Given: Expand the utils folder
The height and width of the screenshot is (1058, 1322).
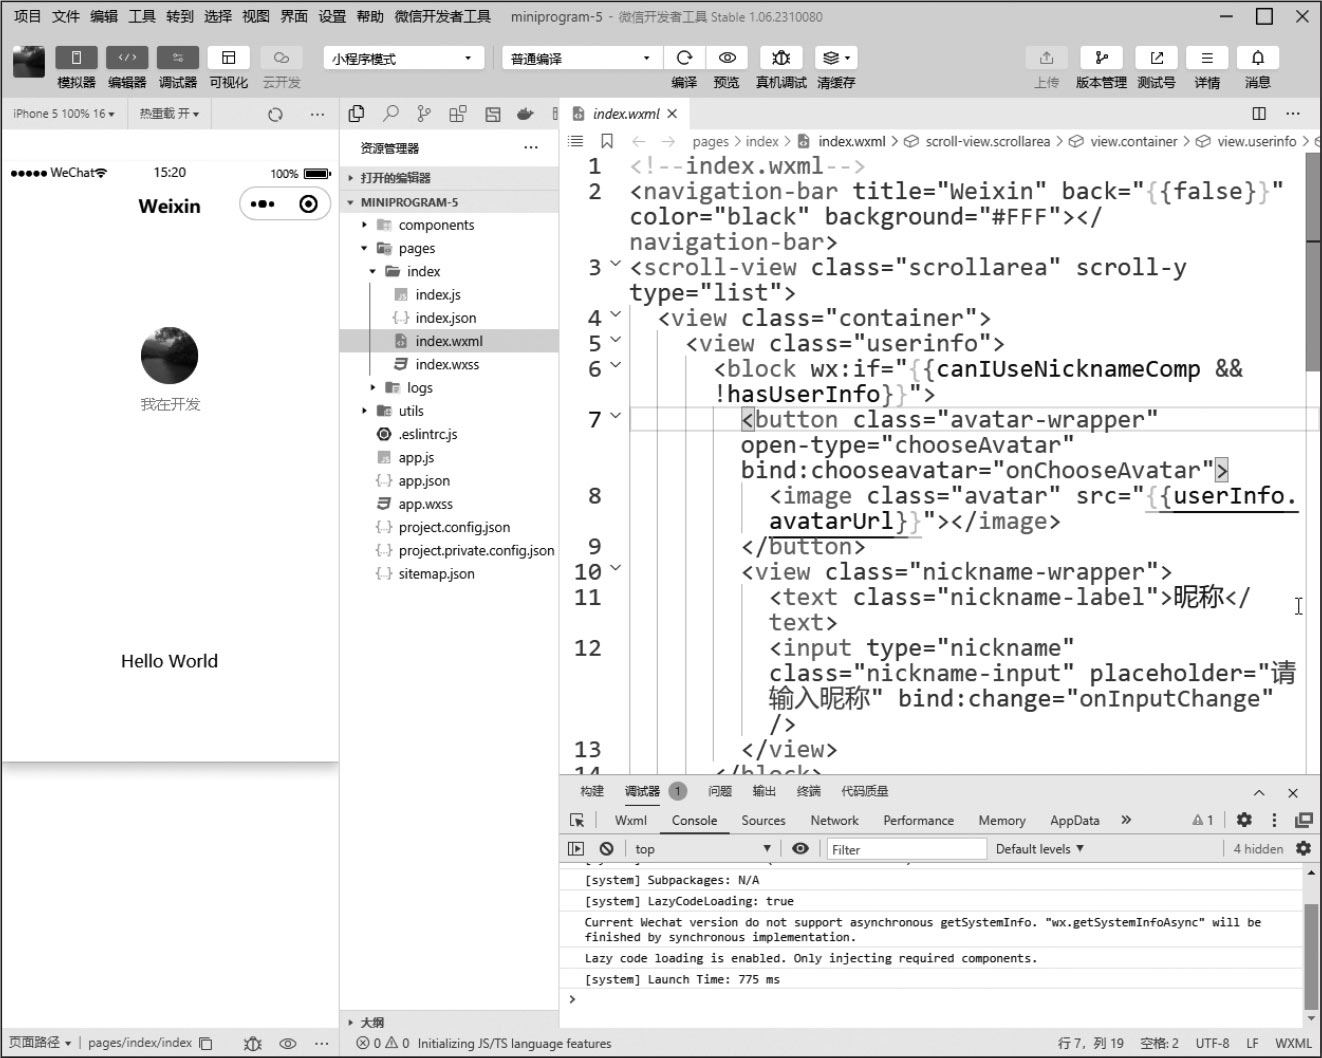Looking at the screenshot, I should click(x=449, y=410).
